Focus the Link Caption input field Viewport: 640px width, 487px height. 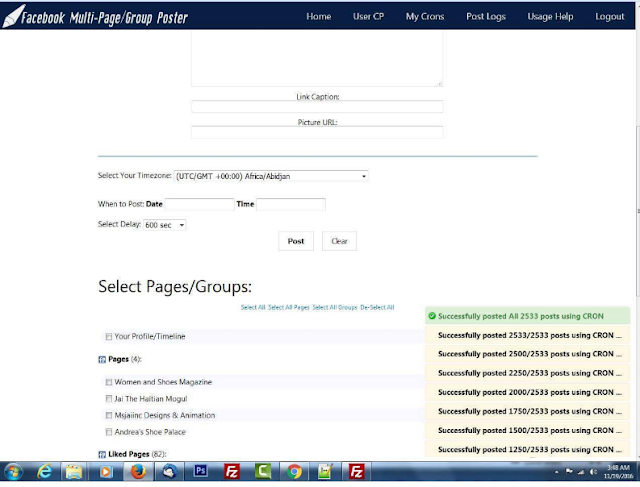pyautogui.click(x=317, y=107)
